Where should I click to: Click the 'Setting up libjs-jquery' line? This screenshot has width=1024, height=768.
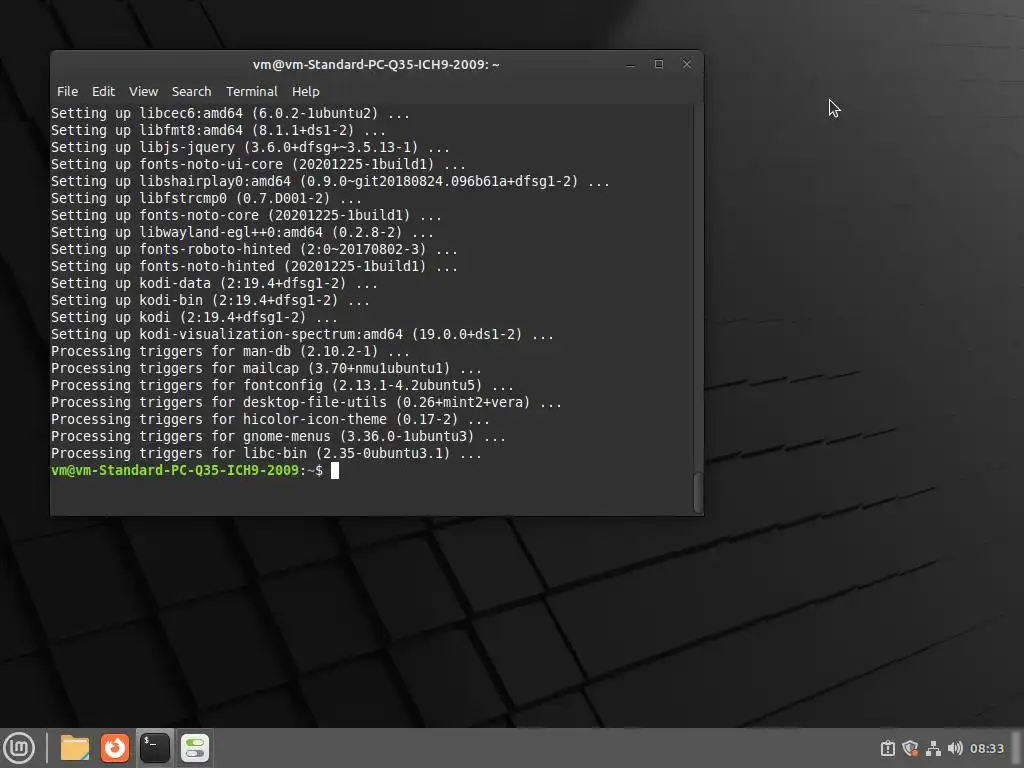click(x=250, y=148)
